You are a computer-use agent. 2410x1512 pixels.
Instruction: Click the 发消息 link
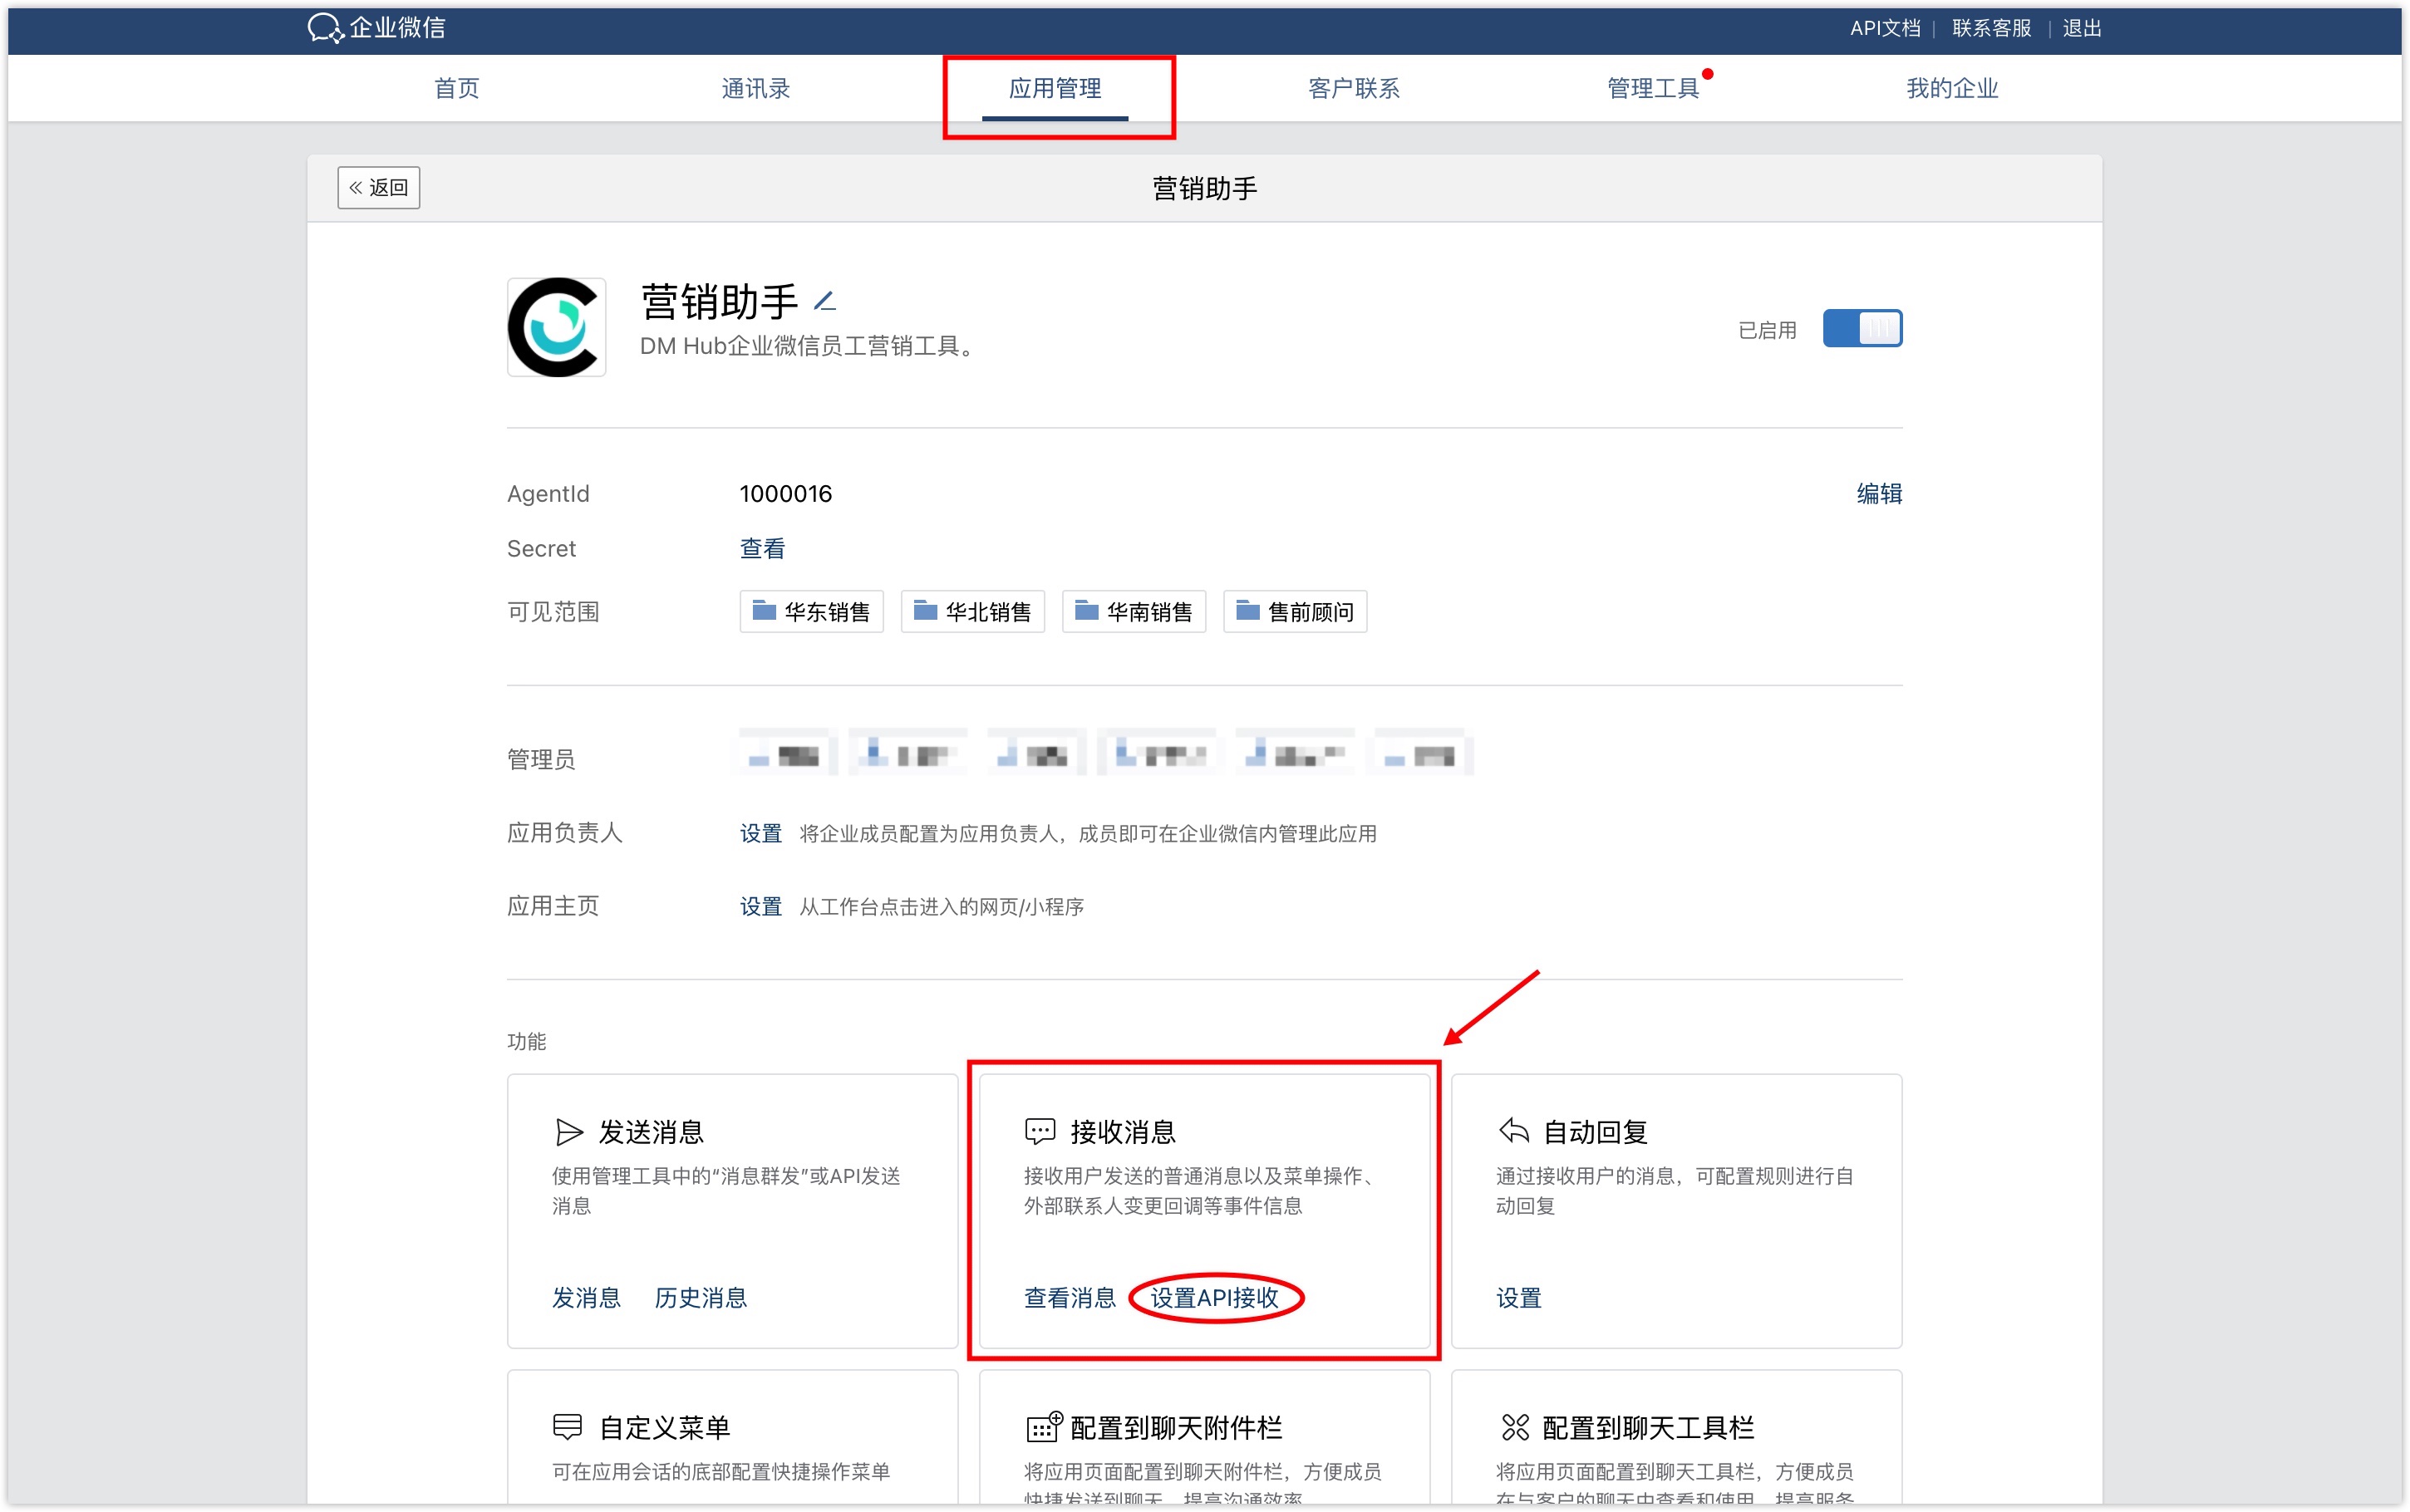(x=586, y=1297)
